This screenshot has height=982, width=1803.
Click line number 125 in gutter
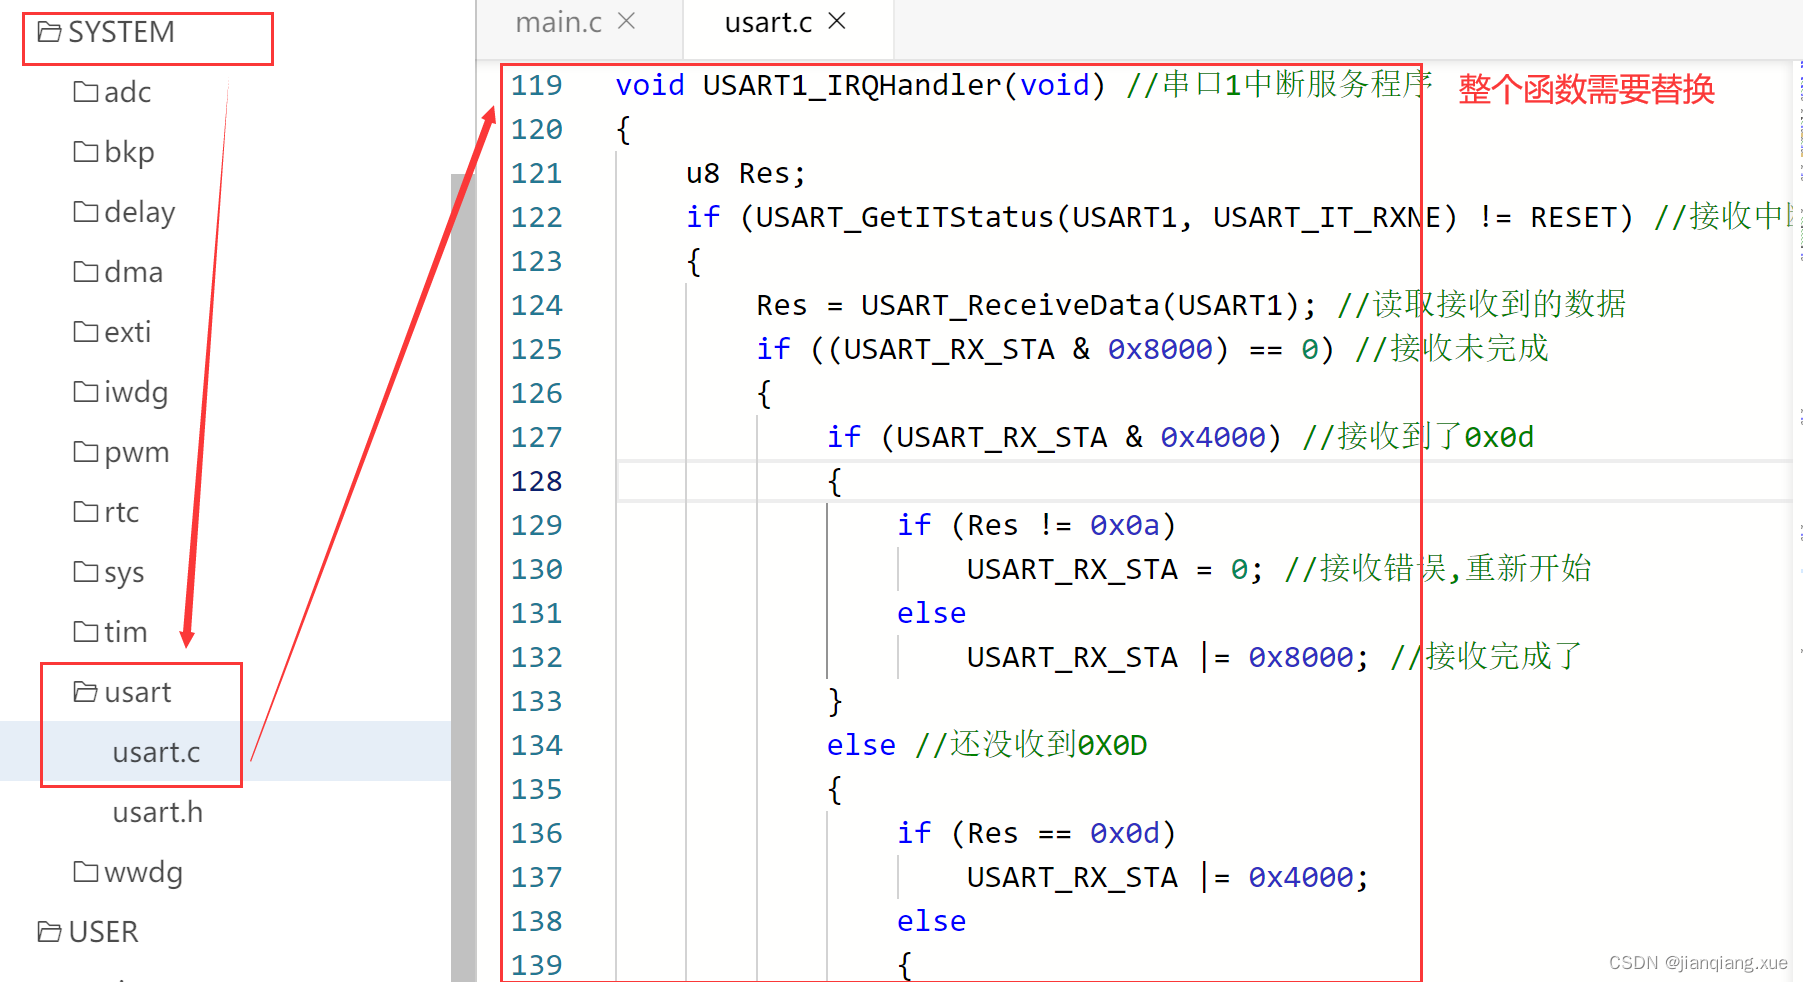(537, 350)
